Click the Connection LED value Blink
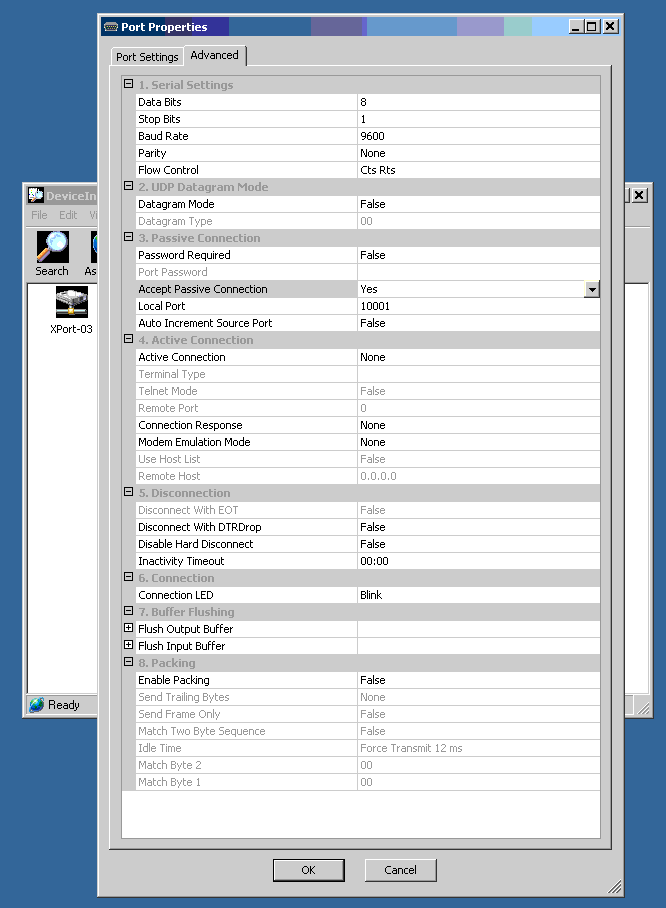 (478, 595)
